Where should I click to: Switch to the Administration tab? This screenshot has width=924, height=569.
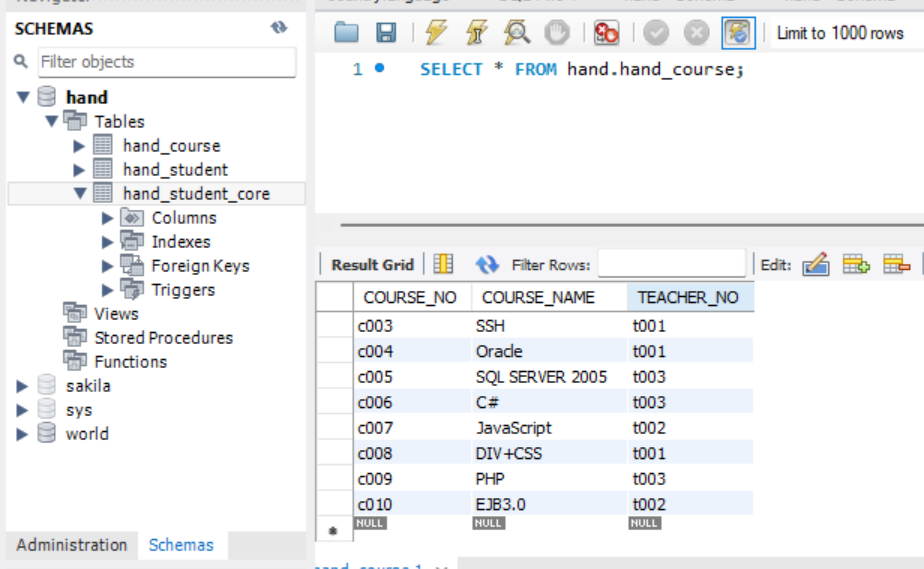71,545
